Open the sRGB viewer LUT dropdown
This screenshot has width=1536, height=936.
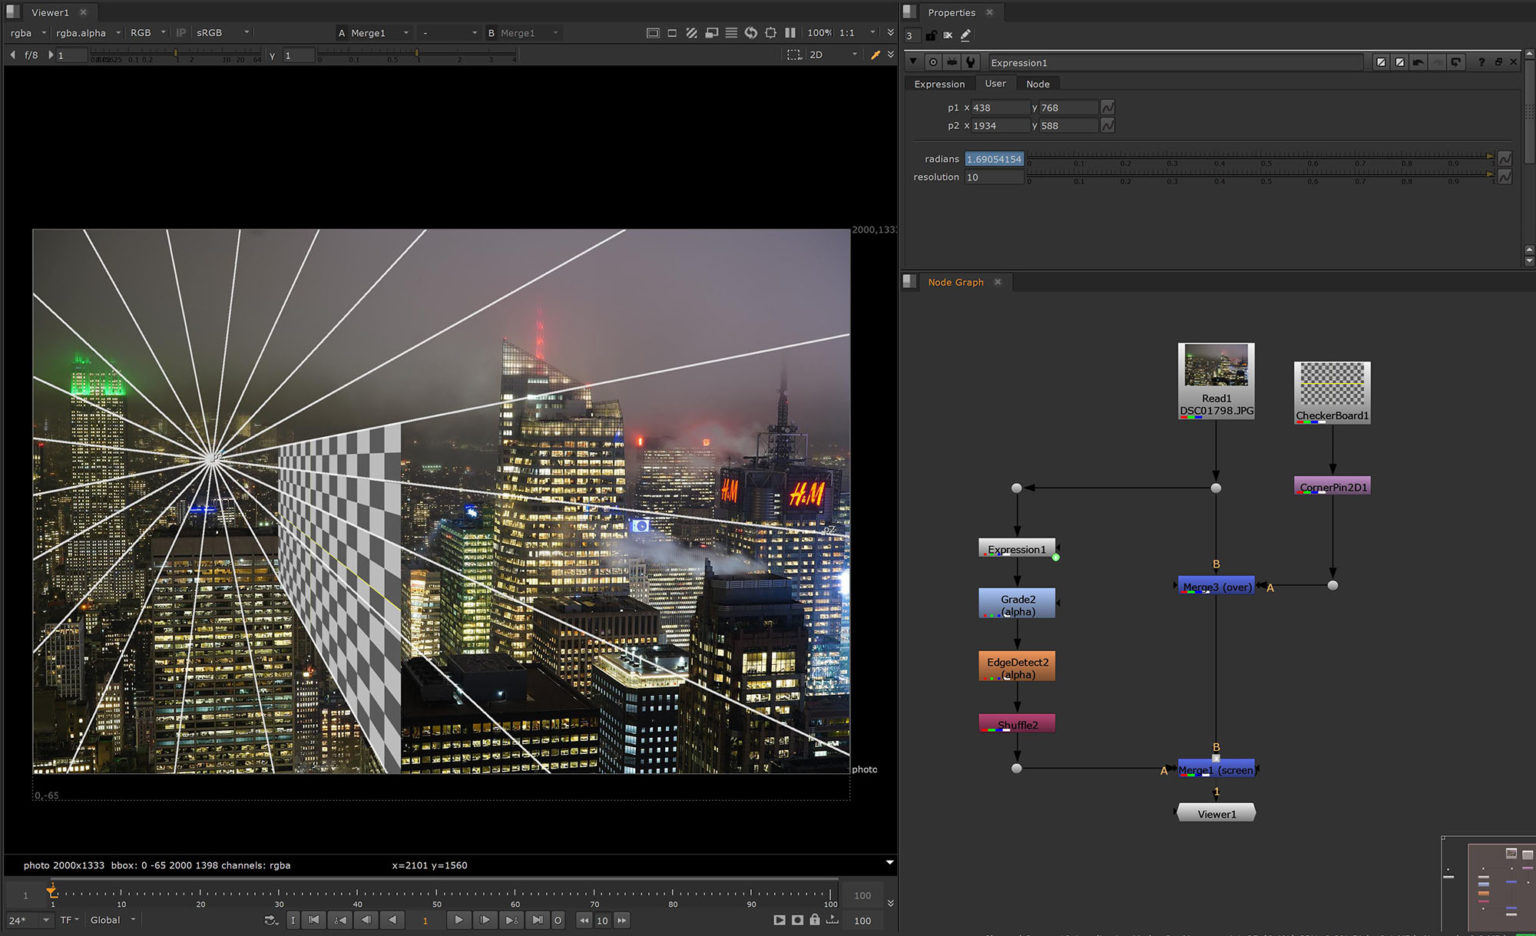[213, 32]
